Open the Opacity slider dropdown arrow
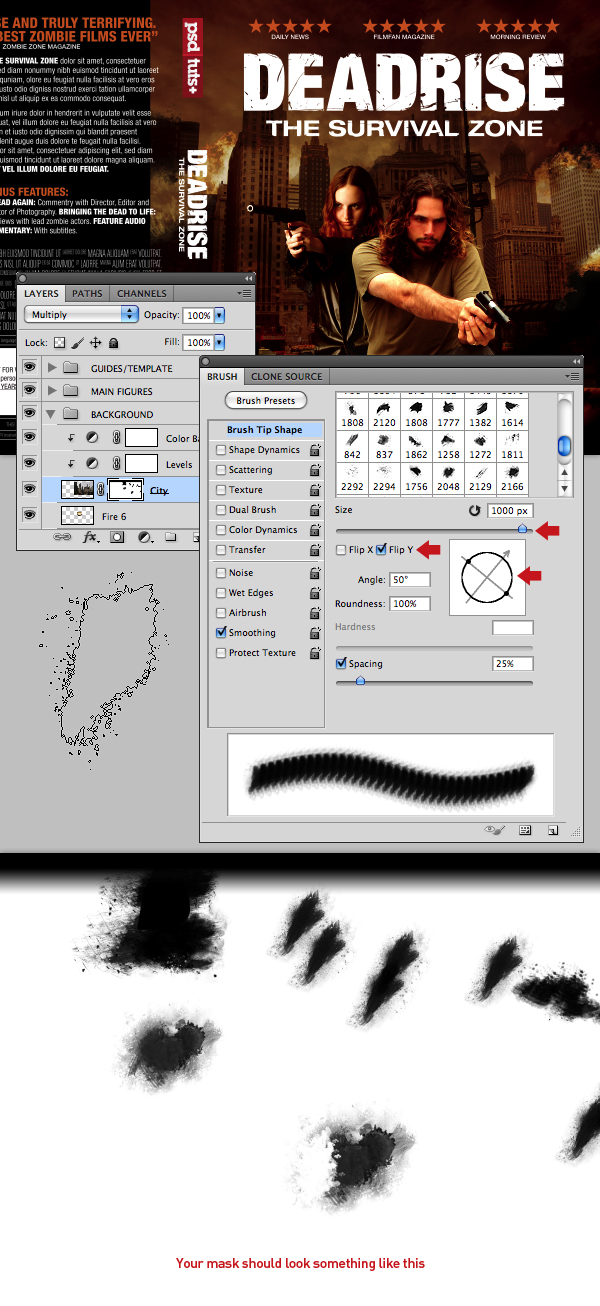Screen dimensions: 600x1306 tap(220, 315)
